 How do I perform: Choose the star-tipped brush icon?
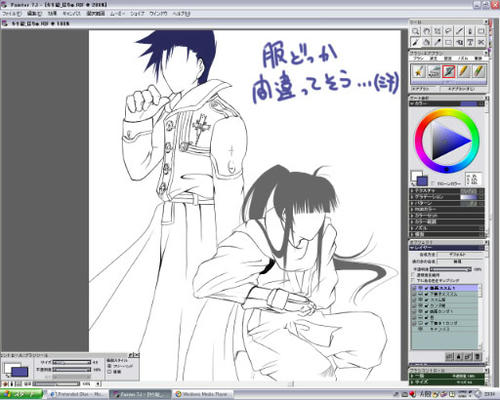pyautogui.click(x=419, y=71)
